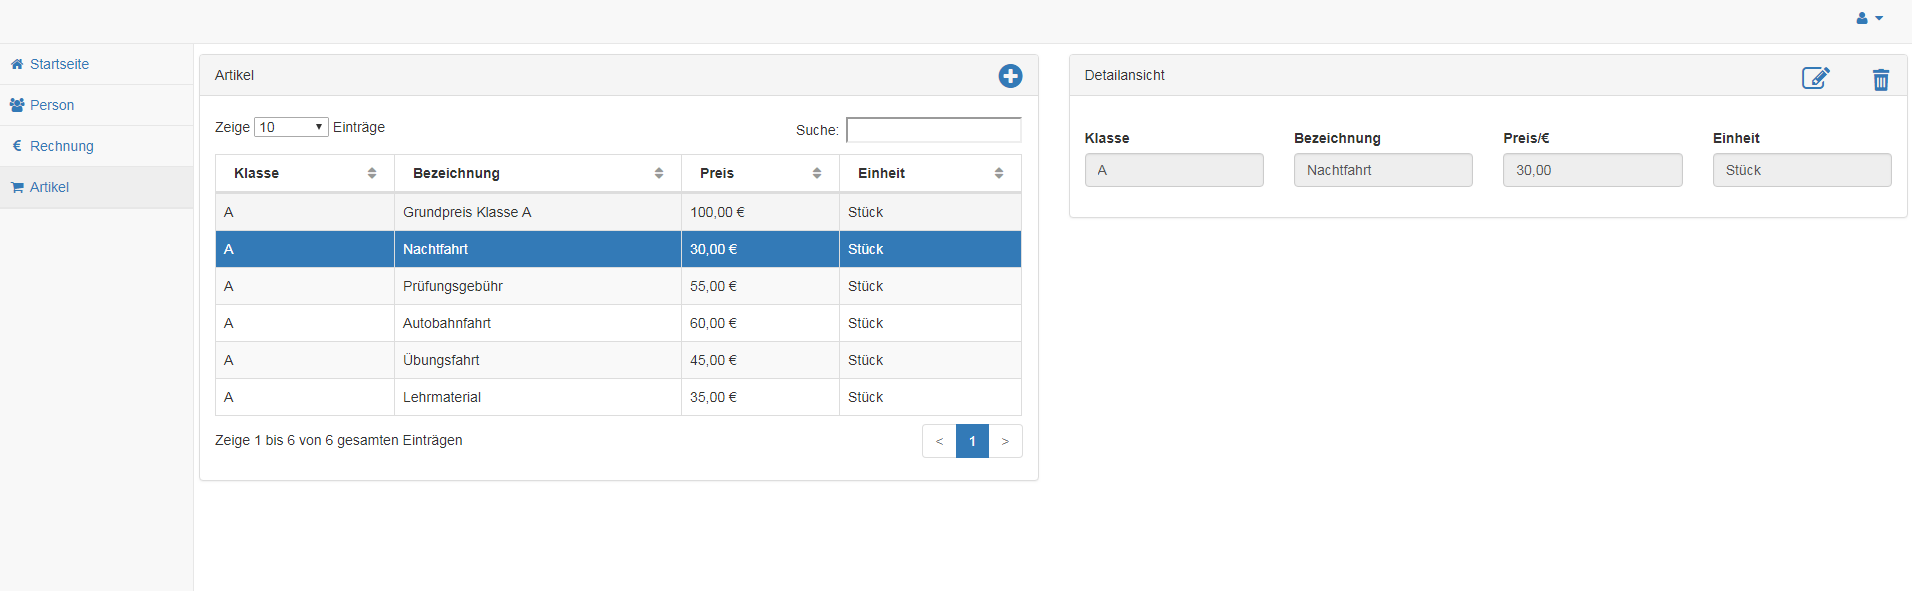This screenshot has height=591, width=1912.
Task: Edit the article in Detailansicht
Action: coord(1815,78)
